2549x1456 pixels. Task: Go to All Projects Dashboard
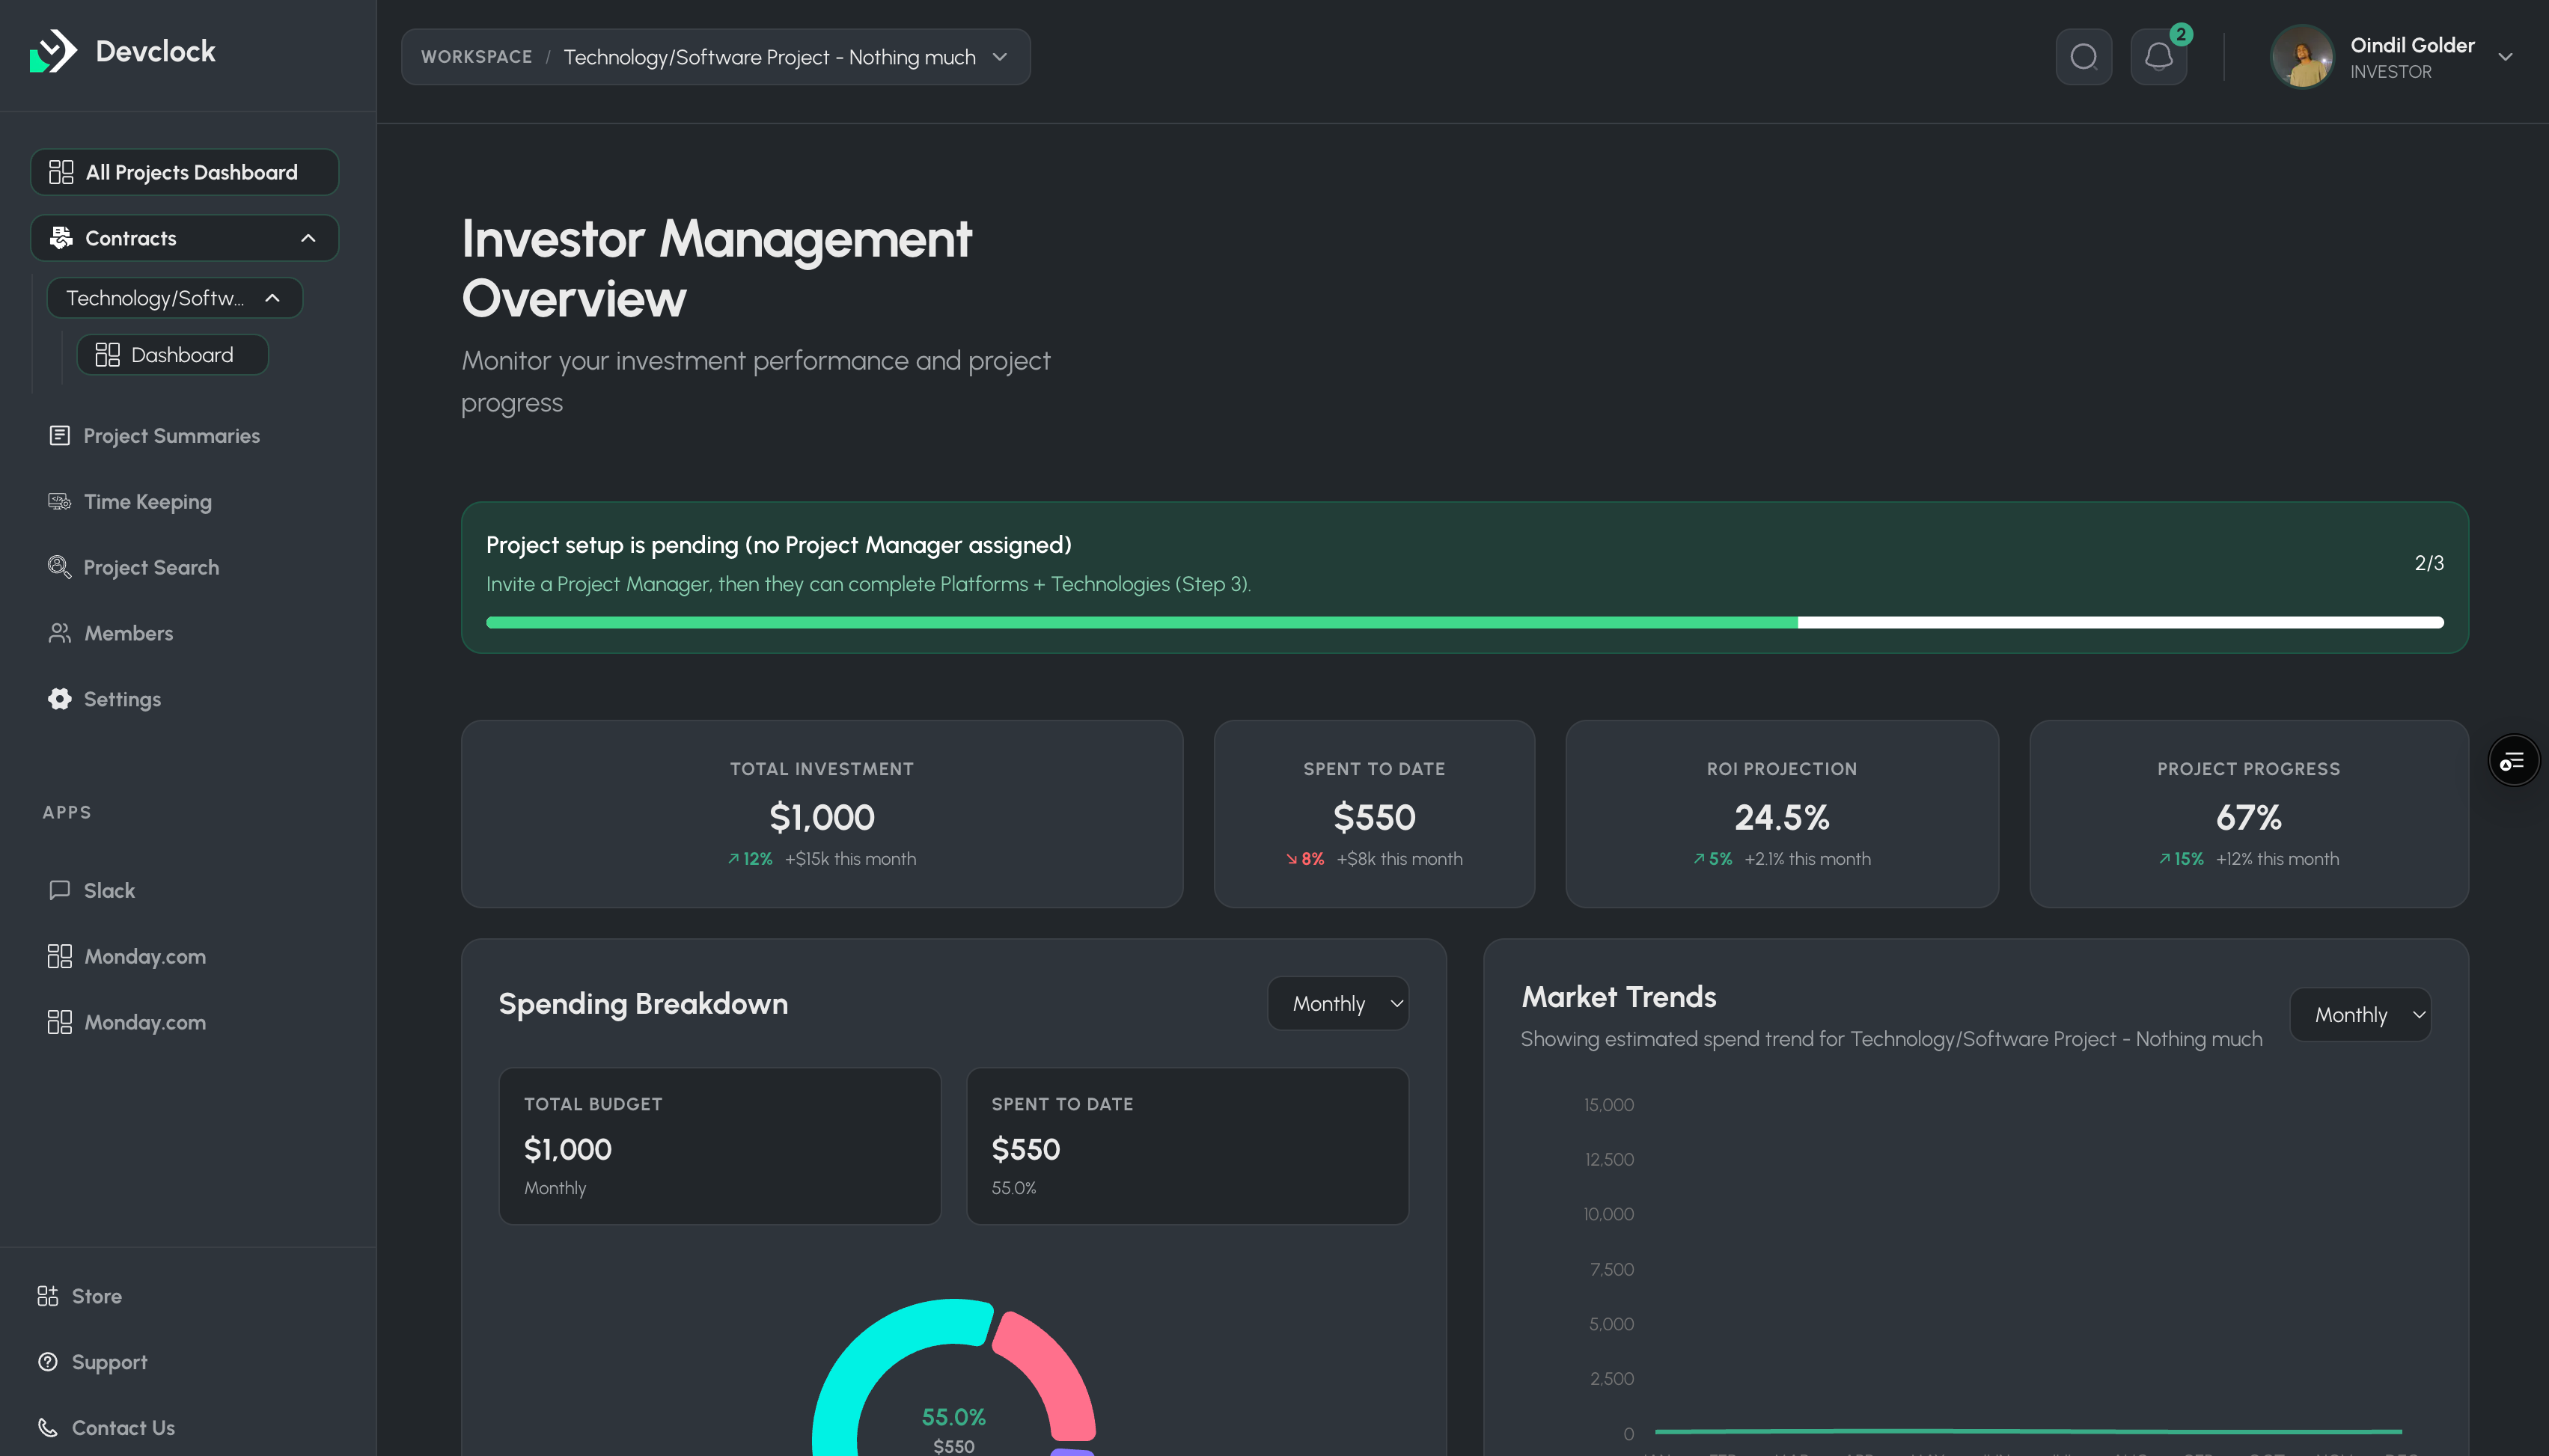(185, 172)
